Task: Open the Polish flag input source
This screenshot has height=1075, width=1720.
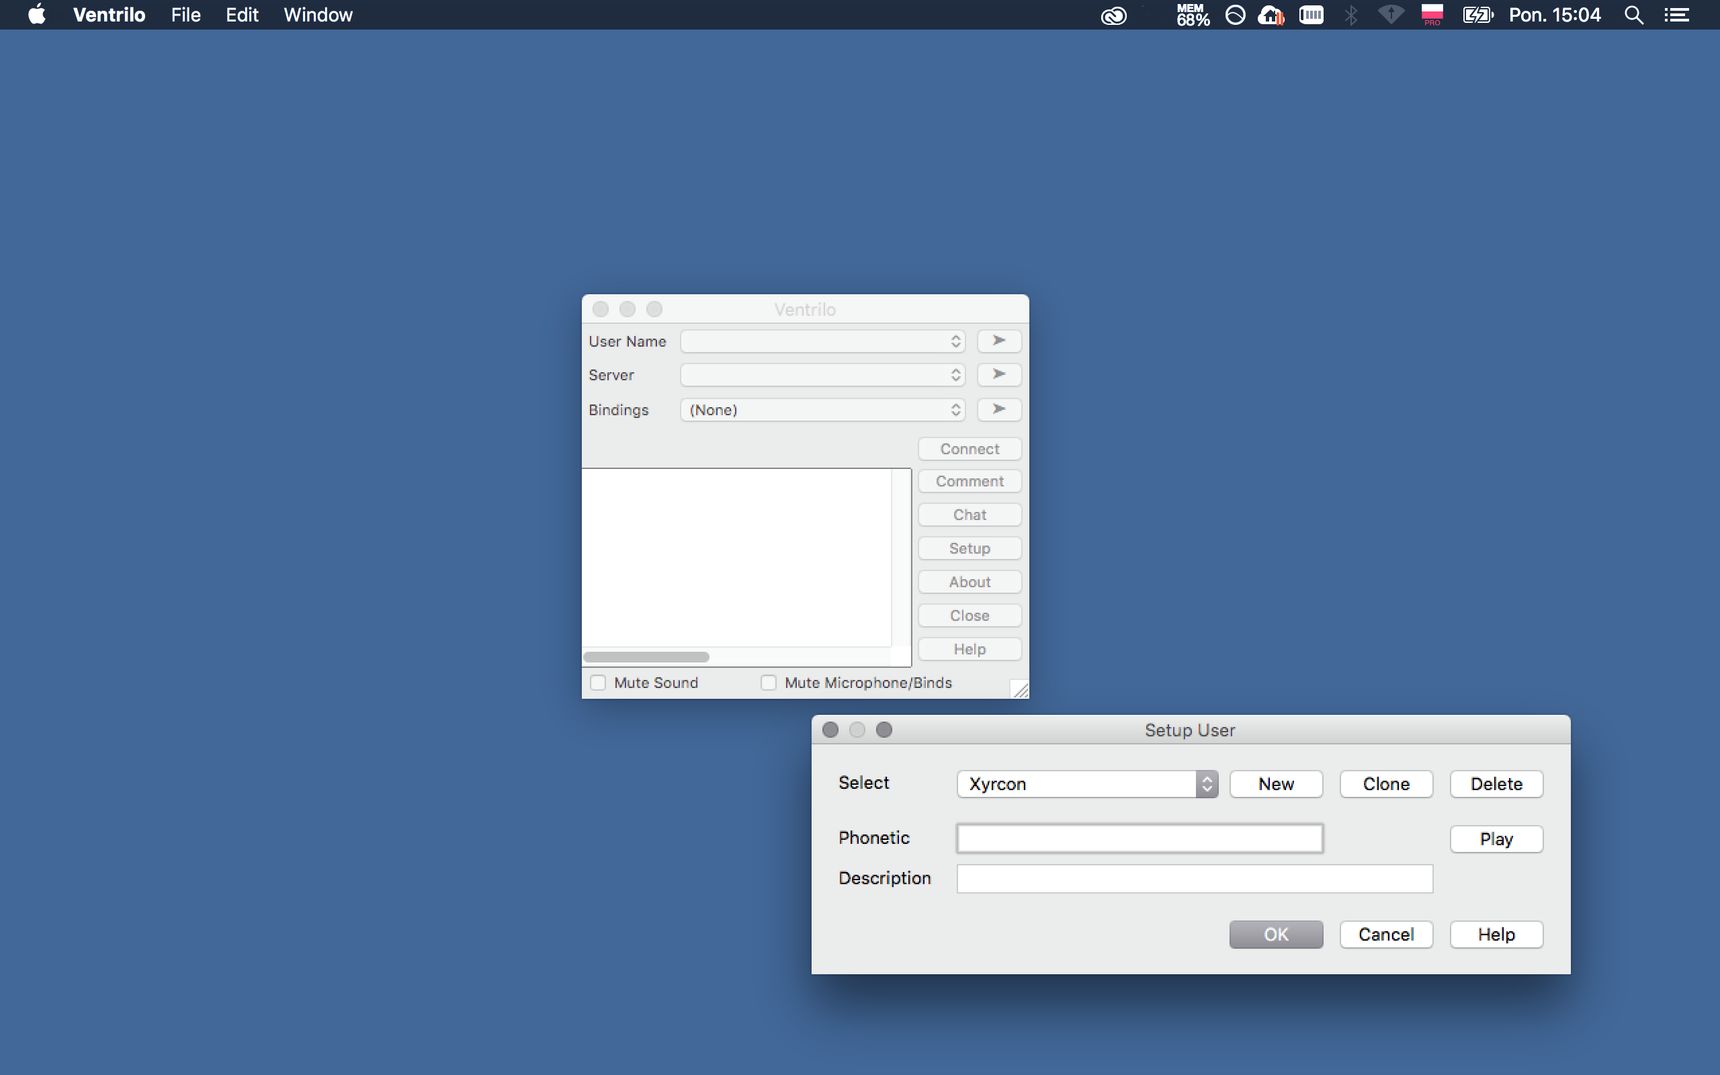Action: tap(1432, 15)
